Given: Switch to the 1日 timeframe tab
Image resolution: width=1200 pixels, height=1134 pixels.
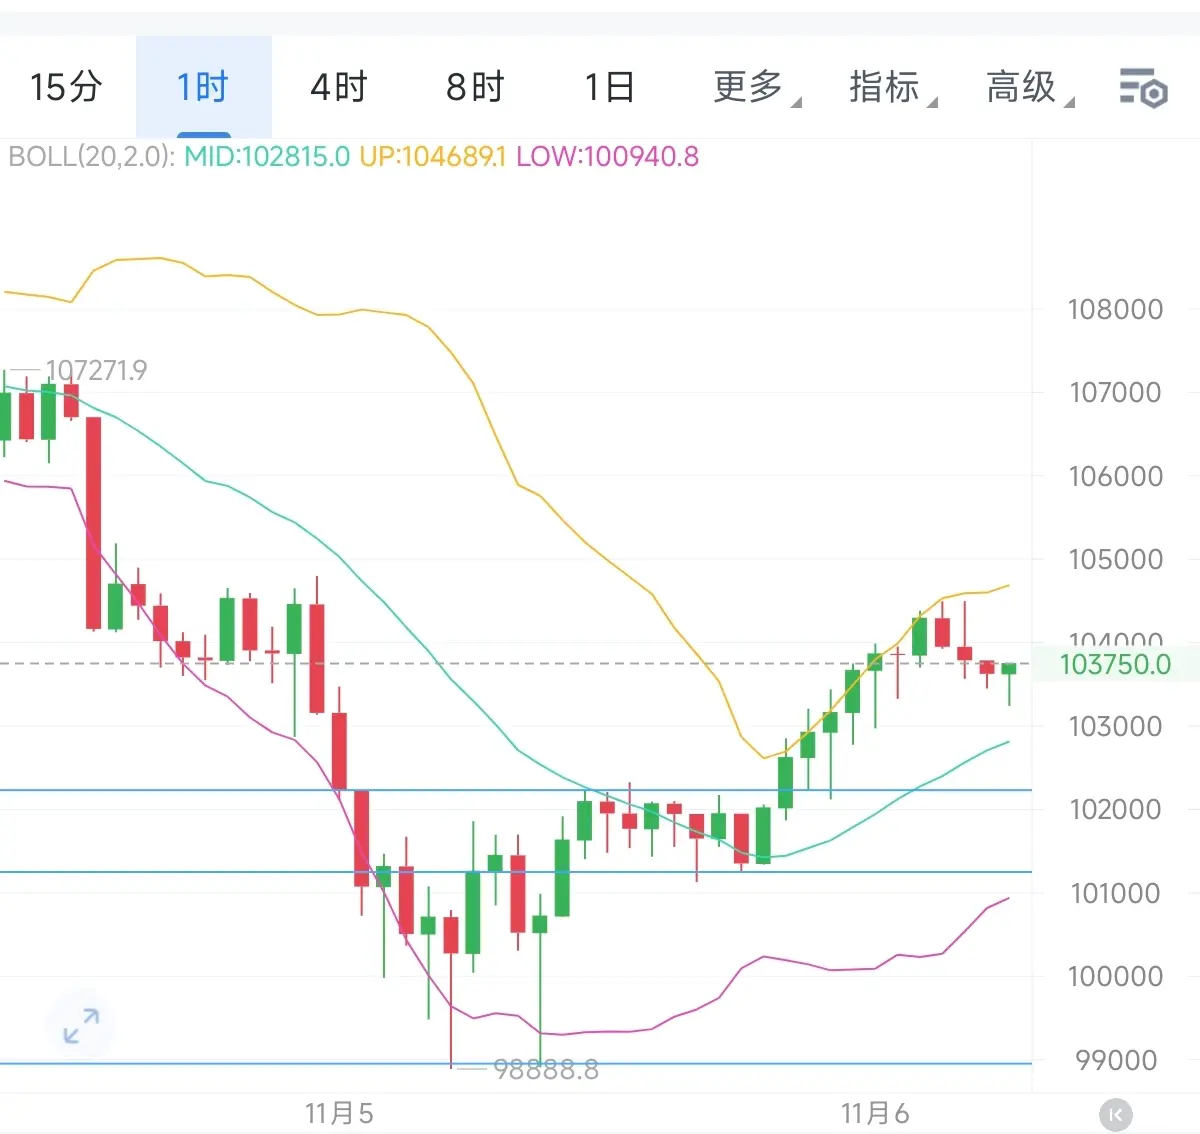Looking at the screenshot, I should (610, 87).
